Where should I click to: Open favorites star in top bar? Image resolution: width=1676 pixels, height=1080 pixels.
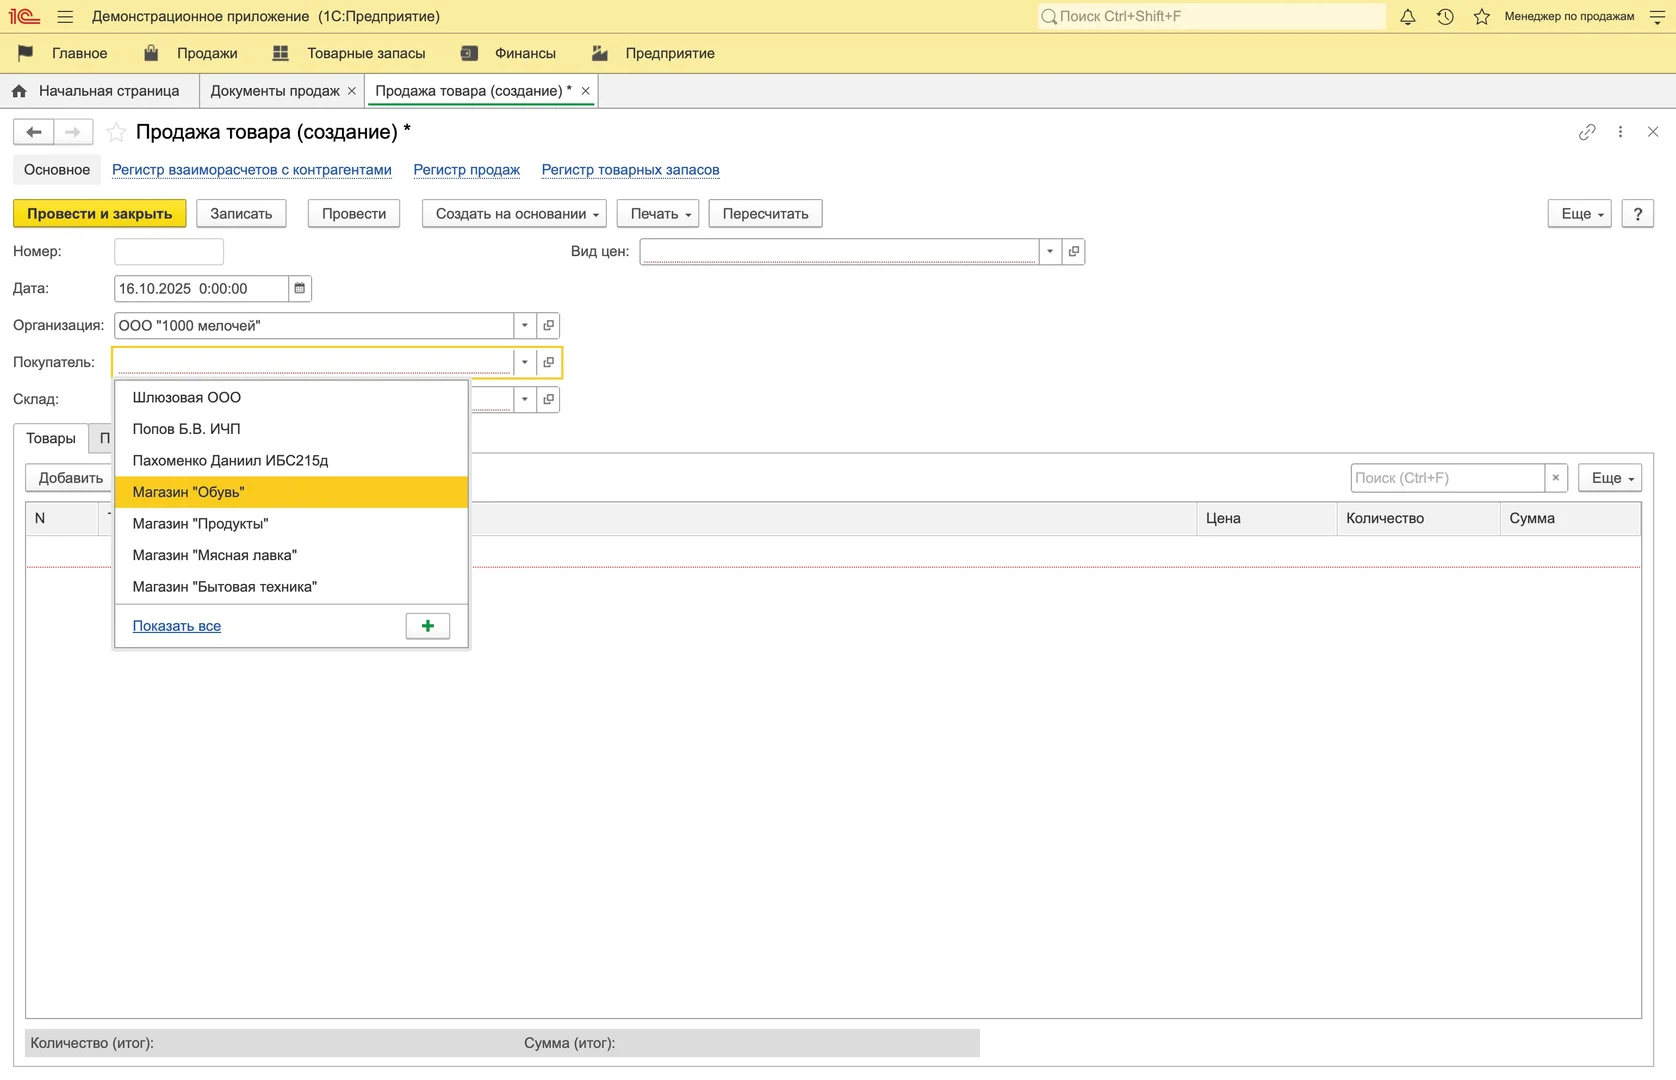click(1482, 16)
